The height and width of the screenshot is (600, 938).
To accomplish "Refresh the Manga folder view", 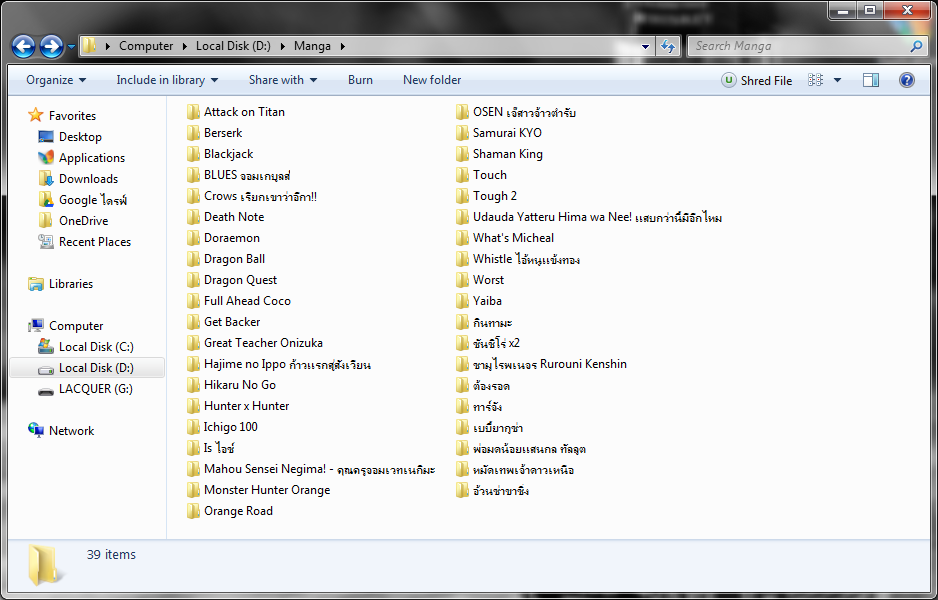I will coord(668,46).
